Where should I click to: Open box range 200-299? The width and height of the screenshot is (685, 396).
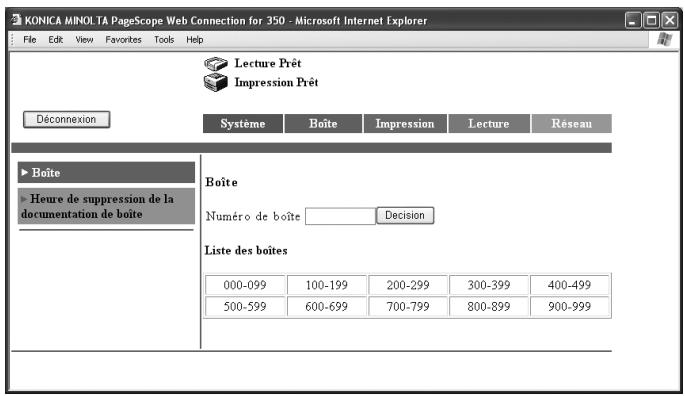408,285
